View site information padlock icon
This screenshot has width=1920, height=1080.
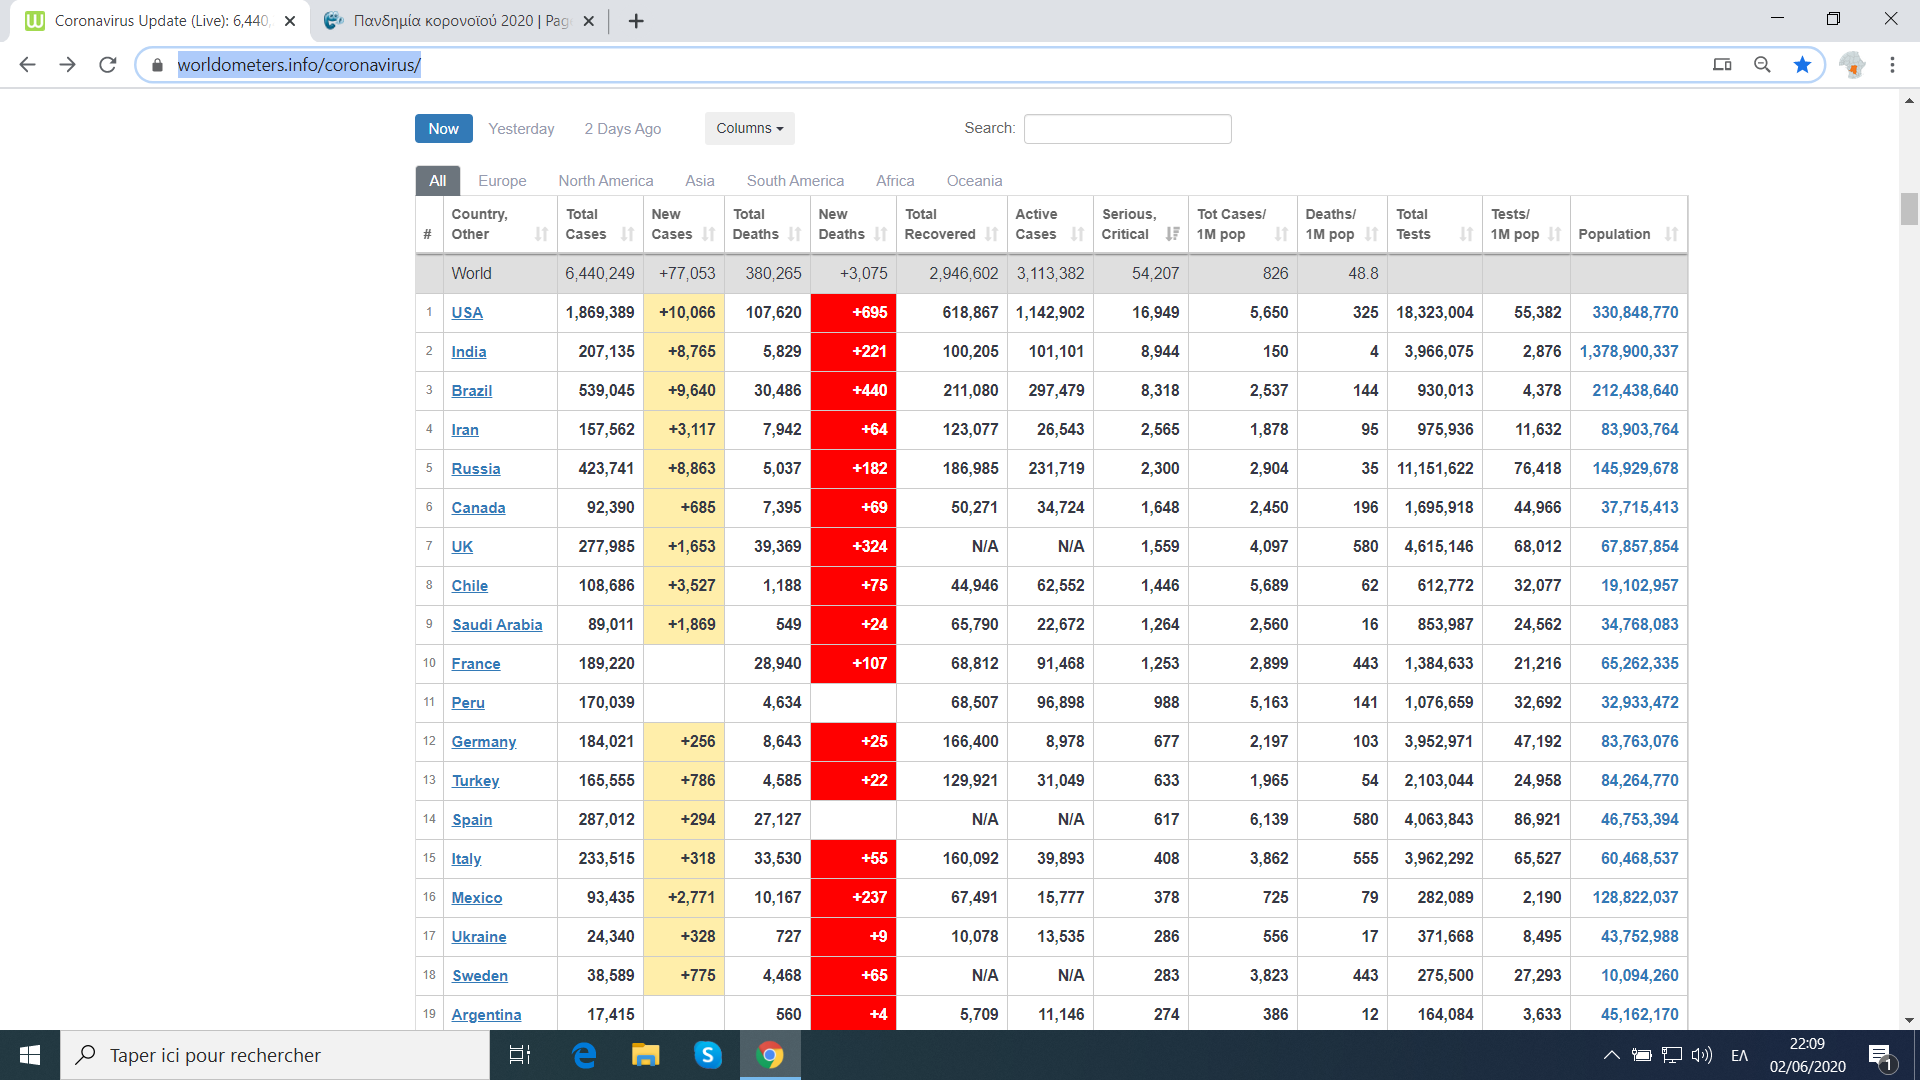tap(157, 65)
